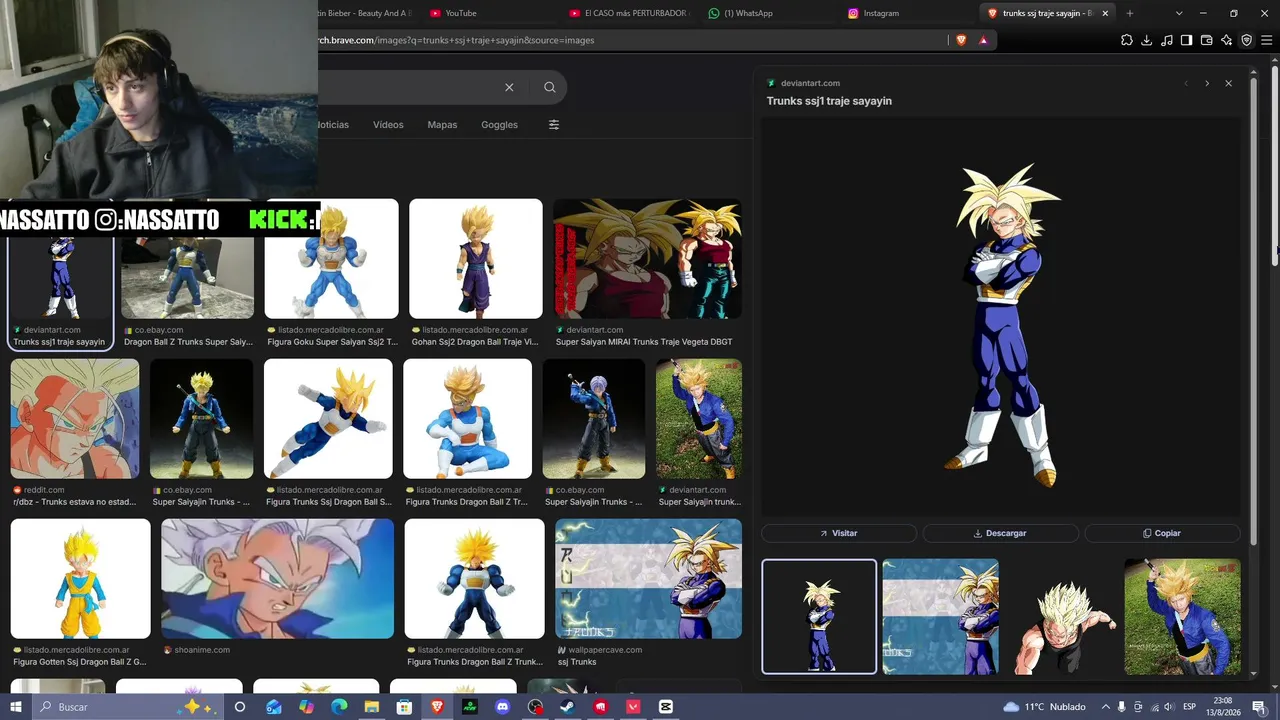
Task: Go to next image in preview panel
Action: [x=1207, y=83]
